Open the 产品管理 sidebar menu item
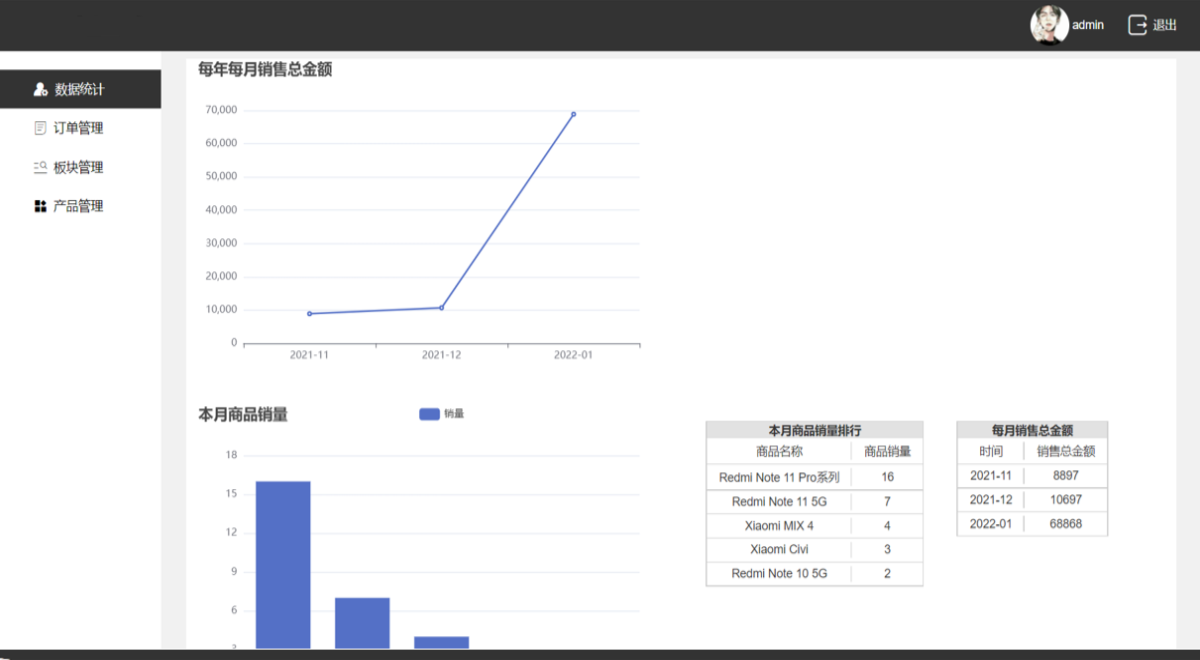Image resolution: width=1200 pixels, height=660 pixels. 80,206
